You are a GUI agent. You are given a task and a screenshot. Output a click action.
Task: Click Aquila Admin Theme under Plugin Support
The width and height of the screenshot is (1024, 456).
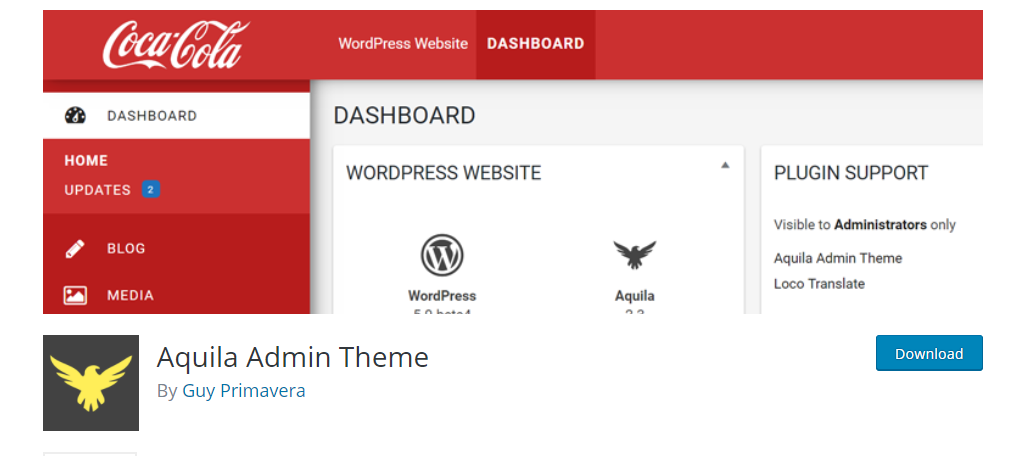[x=837, y=258]
